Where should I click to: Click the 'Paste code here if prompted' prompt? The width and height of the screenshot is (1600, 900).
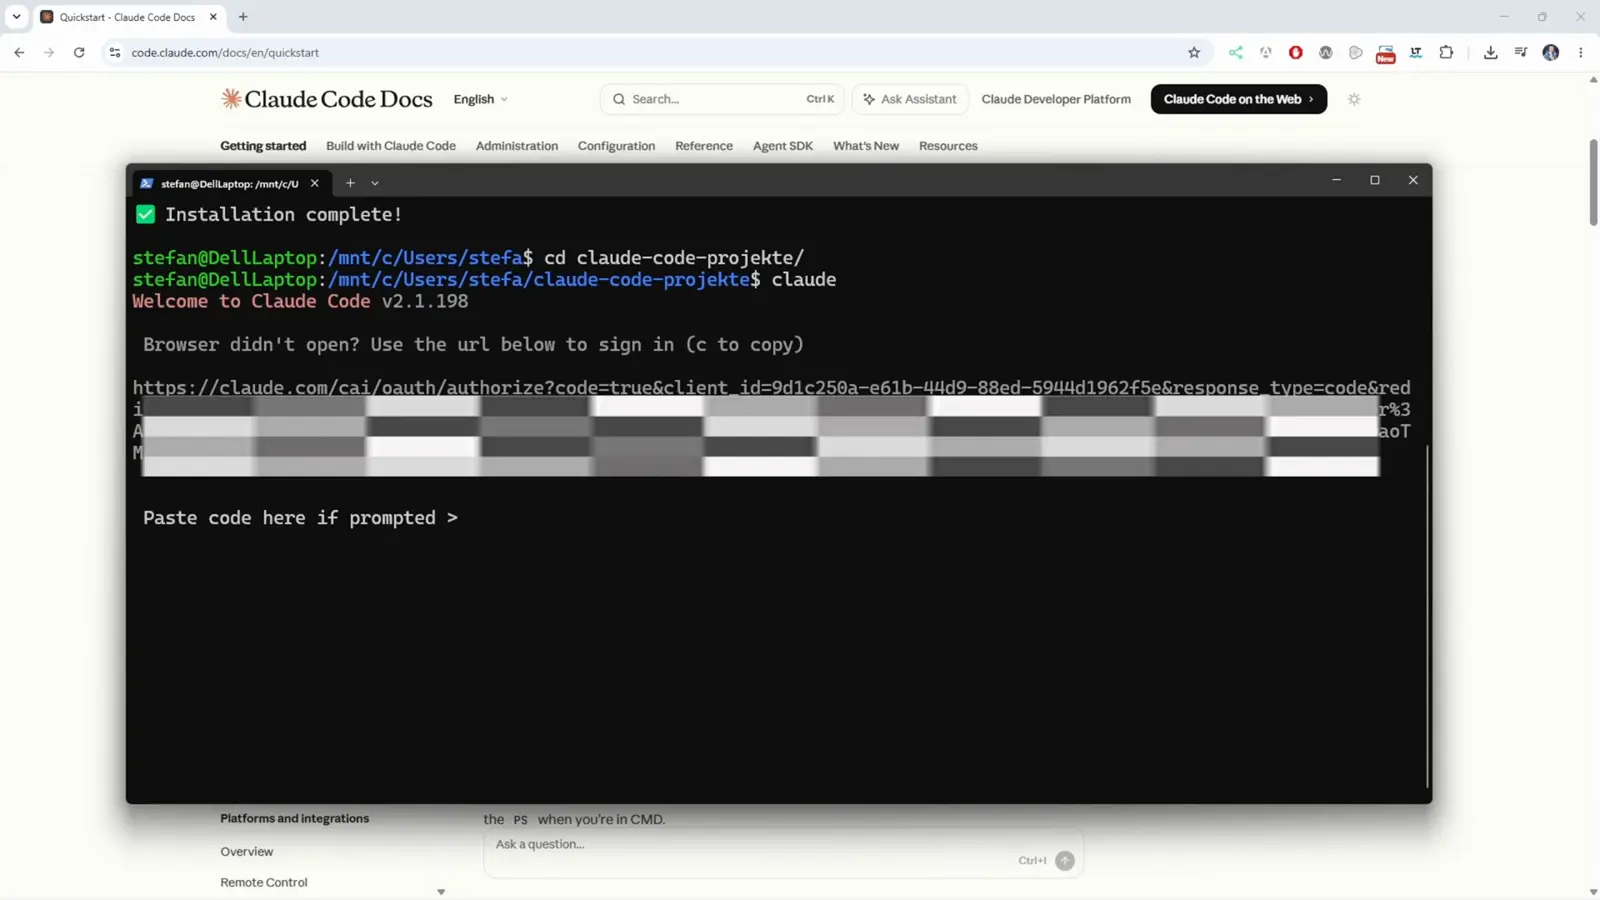(300, 518)
